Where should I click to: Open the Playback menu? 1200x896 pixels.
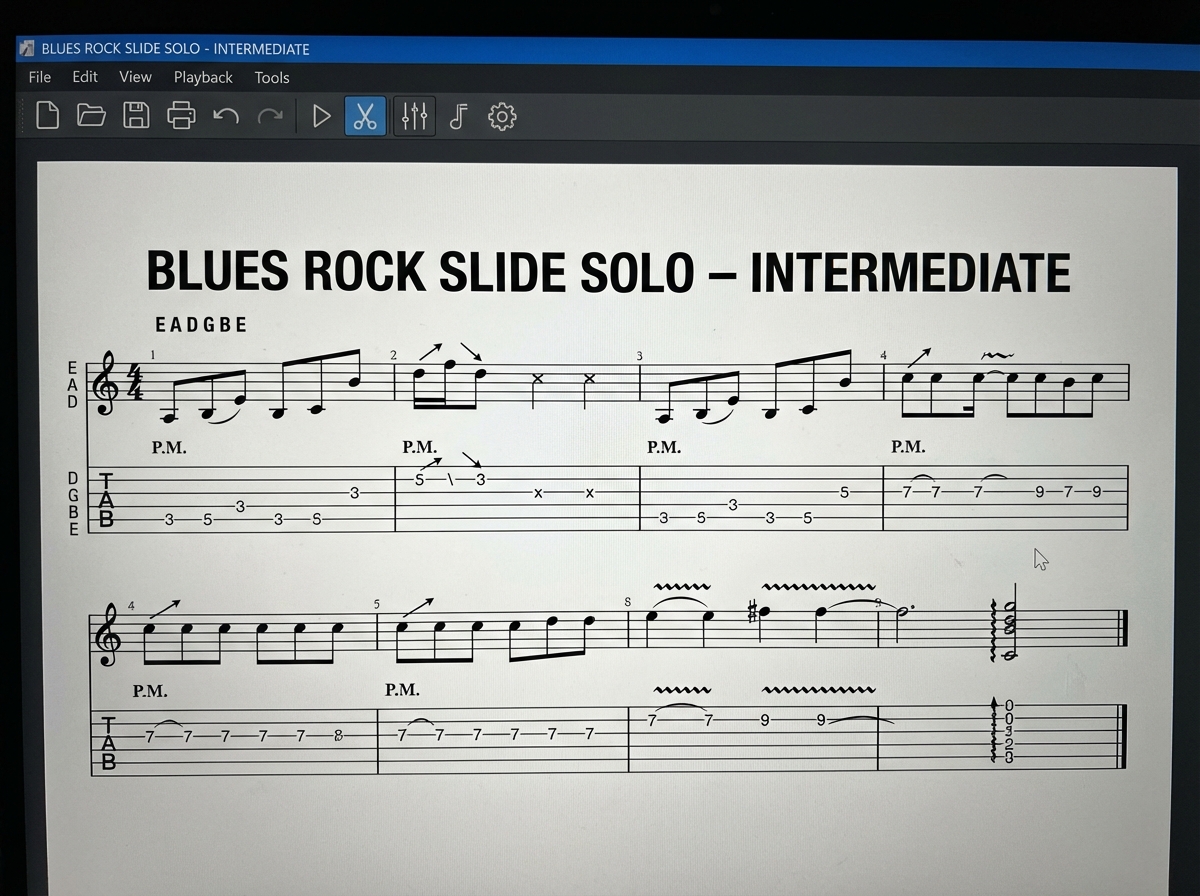(x=202, y=77)
